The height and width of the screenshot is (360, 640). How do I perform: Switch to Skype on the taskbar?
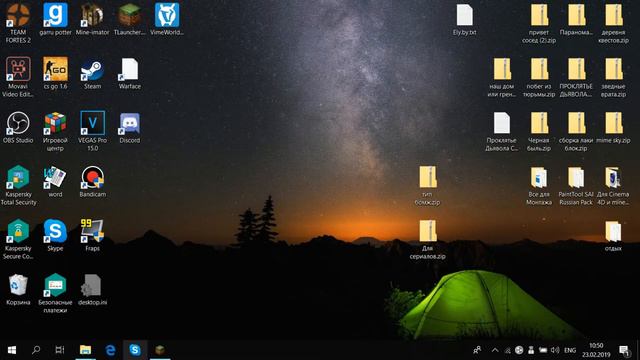(135, 350)
